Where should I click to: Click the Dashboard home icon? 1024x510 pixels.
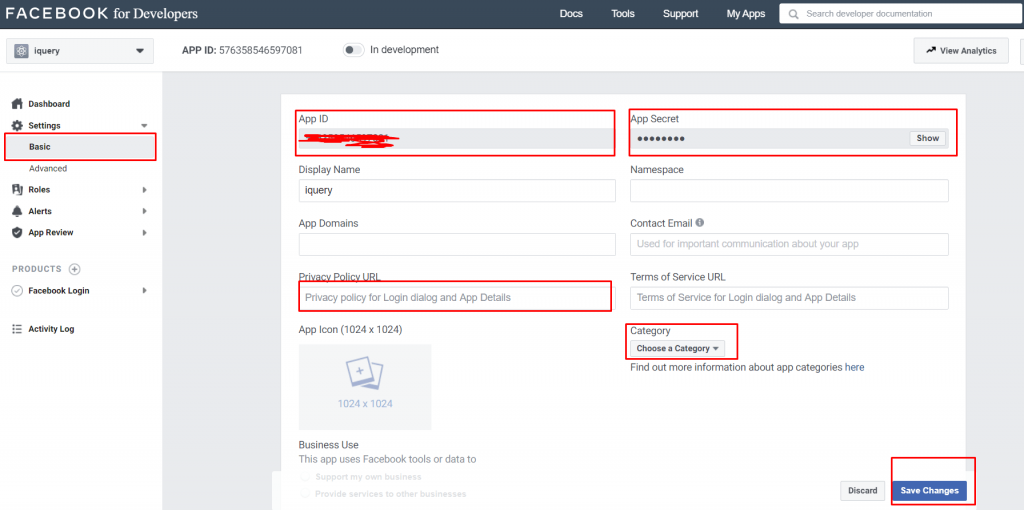pos(18,104)
